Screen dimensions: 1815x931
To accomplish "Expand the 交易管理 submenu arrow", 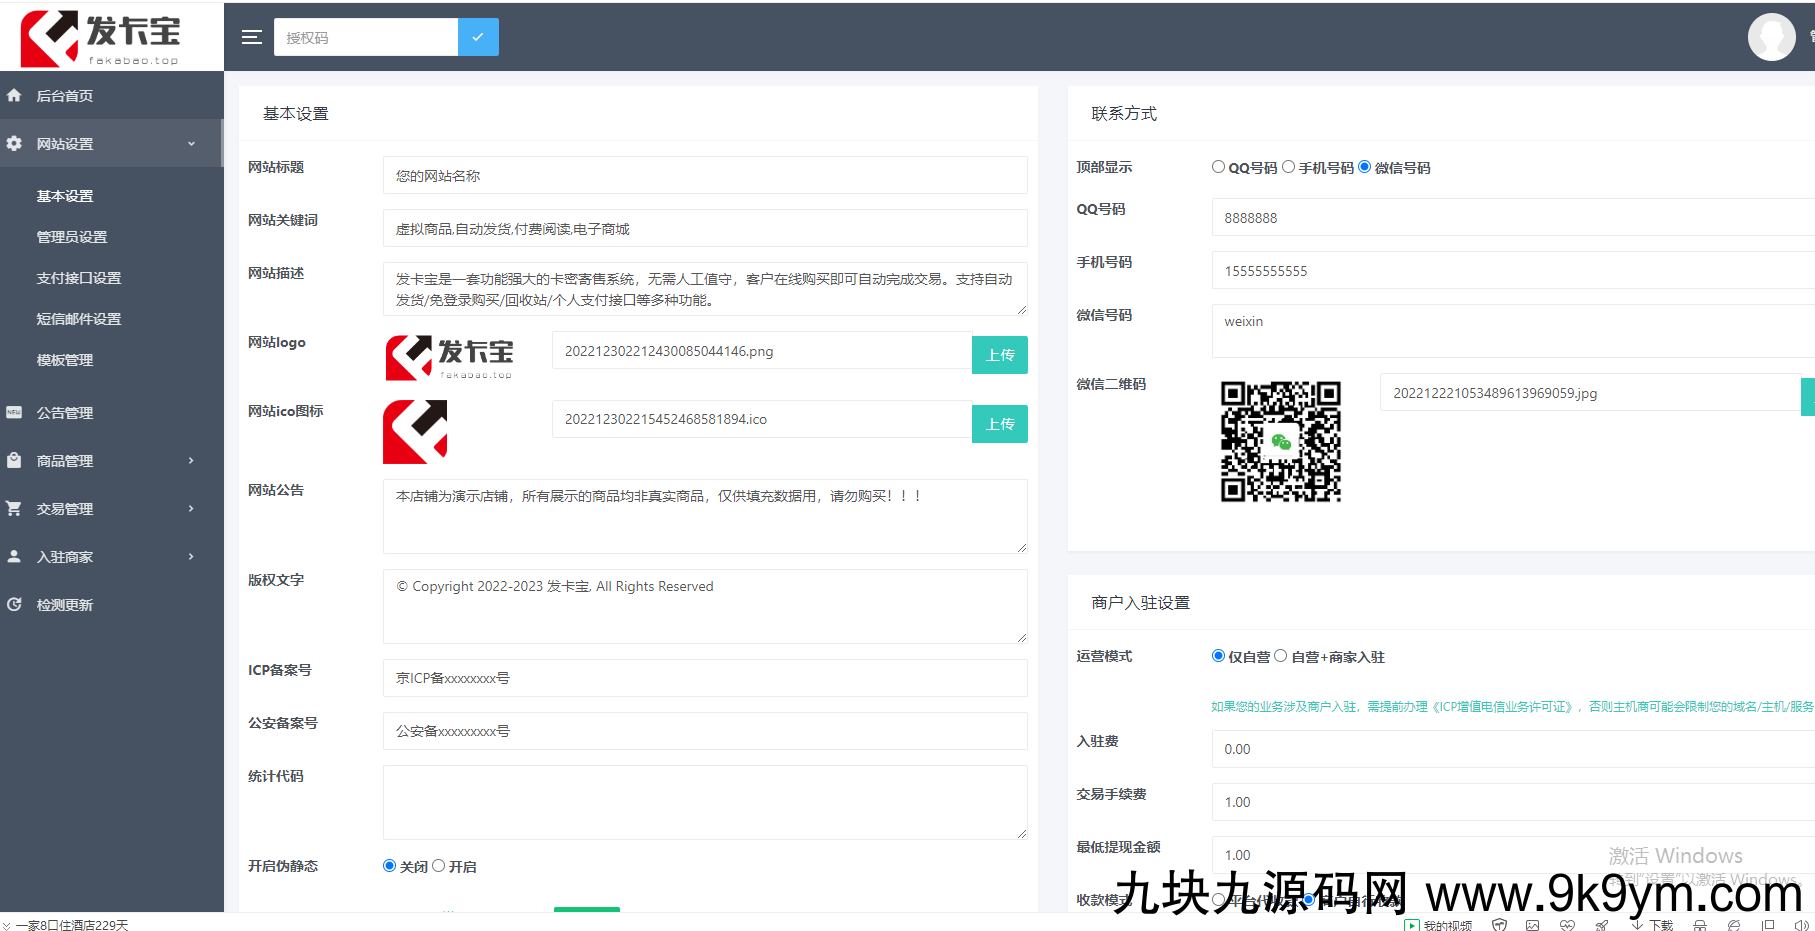I will pos(191,509).
